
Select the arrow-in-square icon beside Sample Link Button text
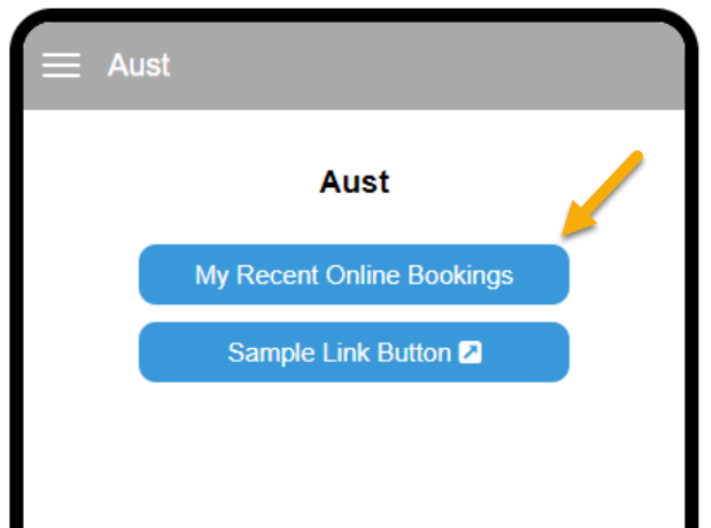point(470,352)
